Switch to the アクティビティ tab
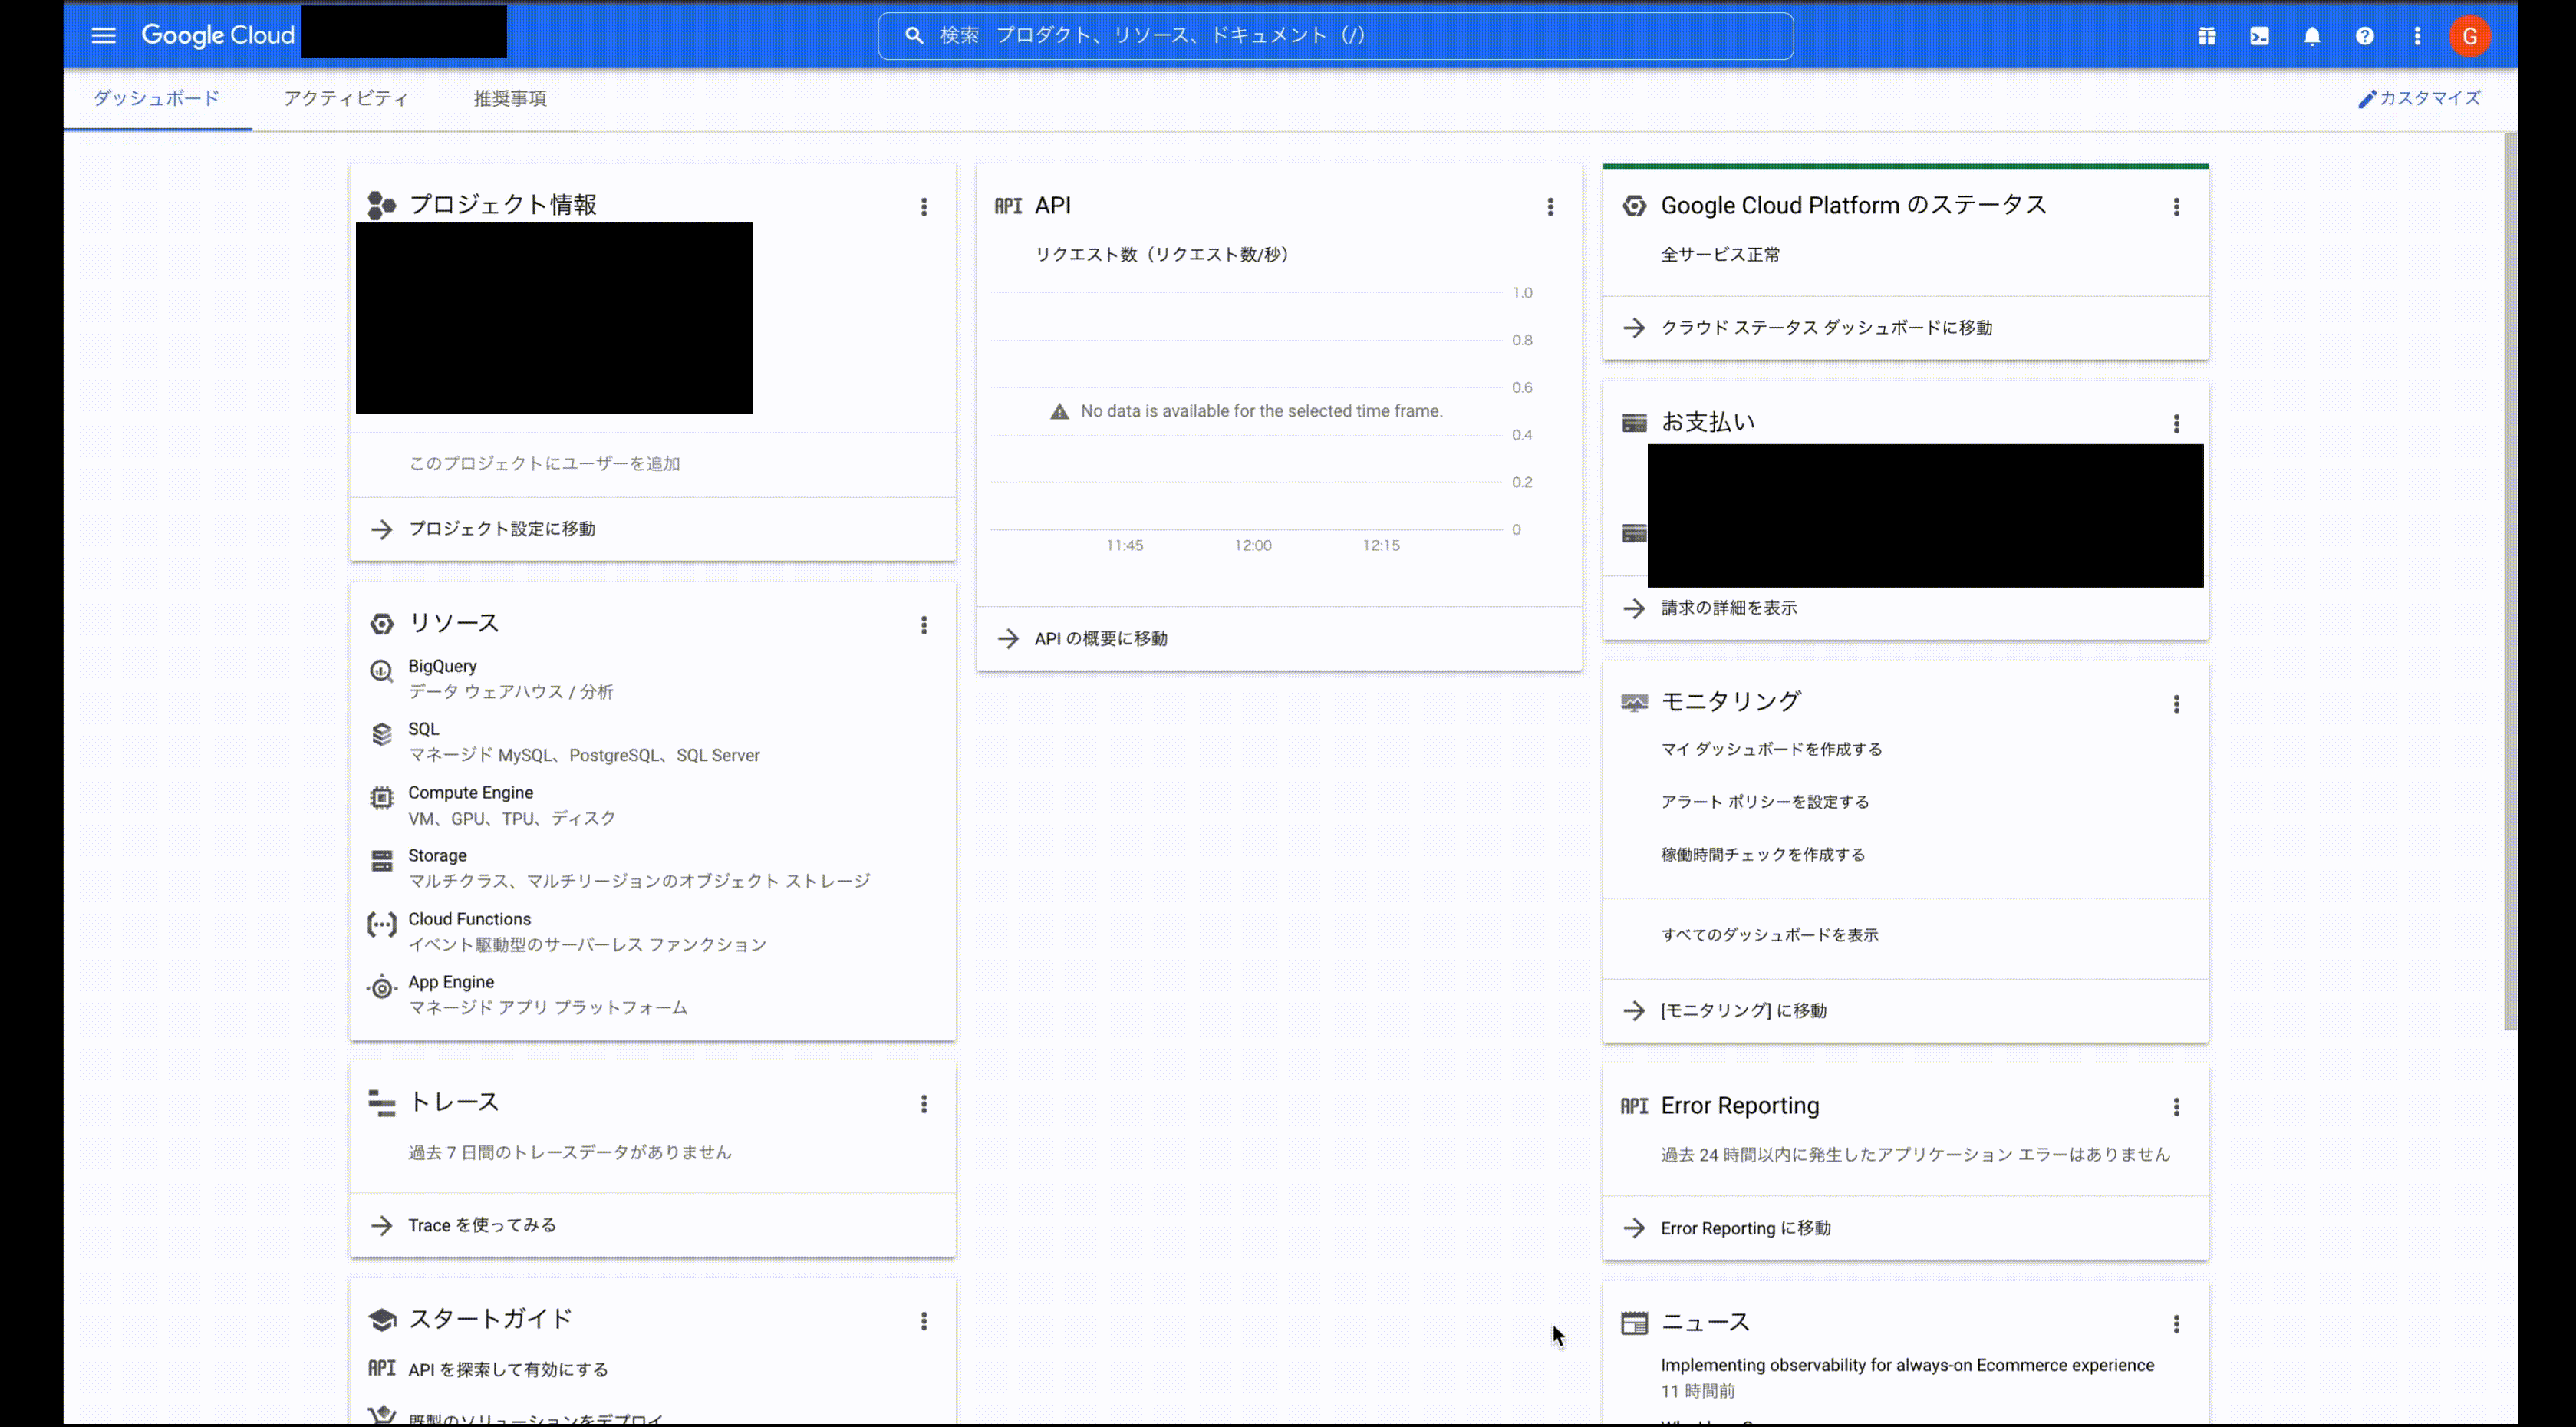Viewport: 2576px width, 1427px height. pos(346,98)
